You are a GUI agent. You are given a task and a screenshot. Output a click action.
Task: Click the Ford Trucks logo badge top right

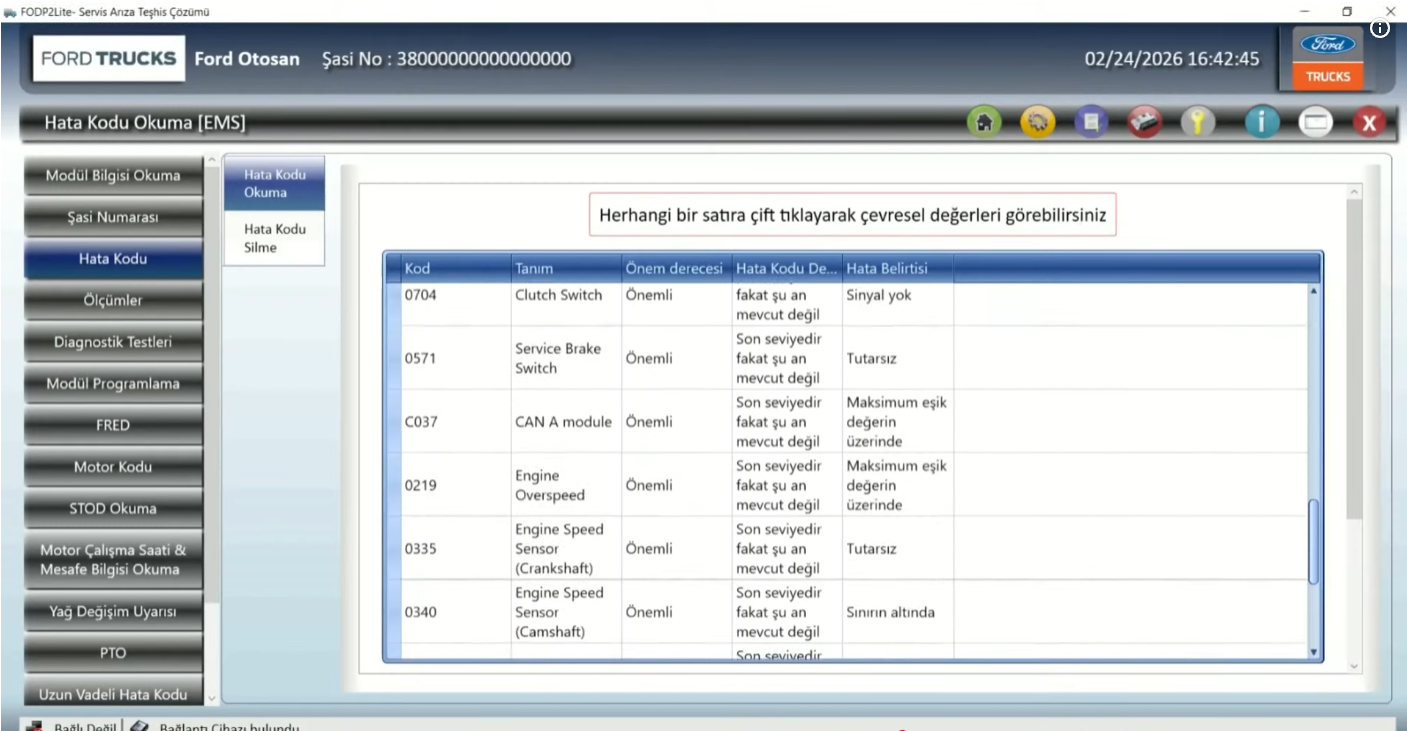pos(1328,59)
